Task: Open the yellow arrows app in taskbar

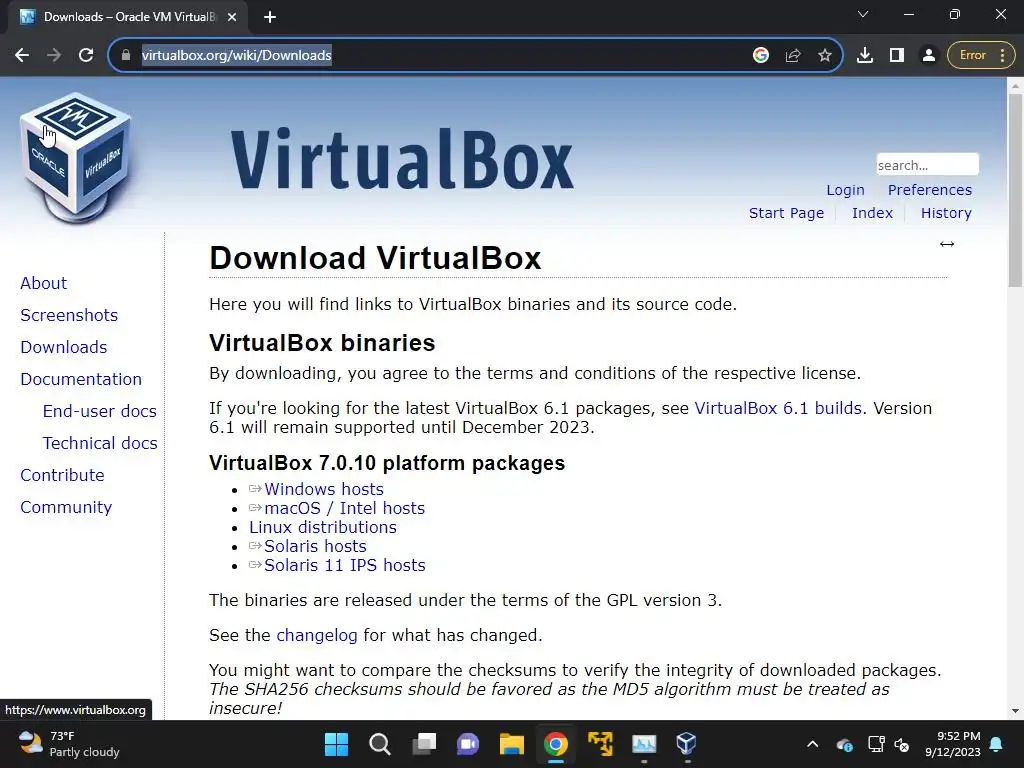Action: click(600, 744)
